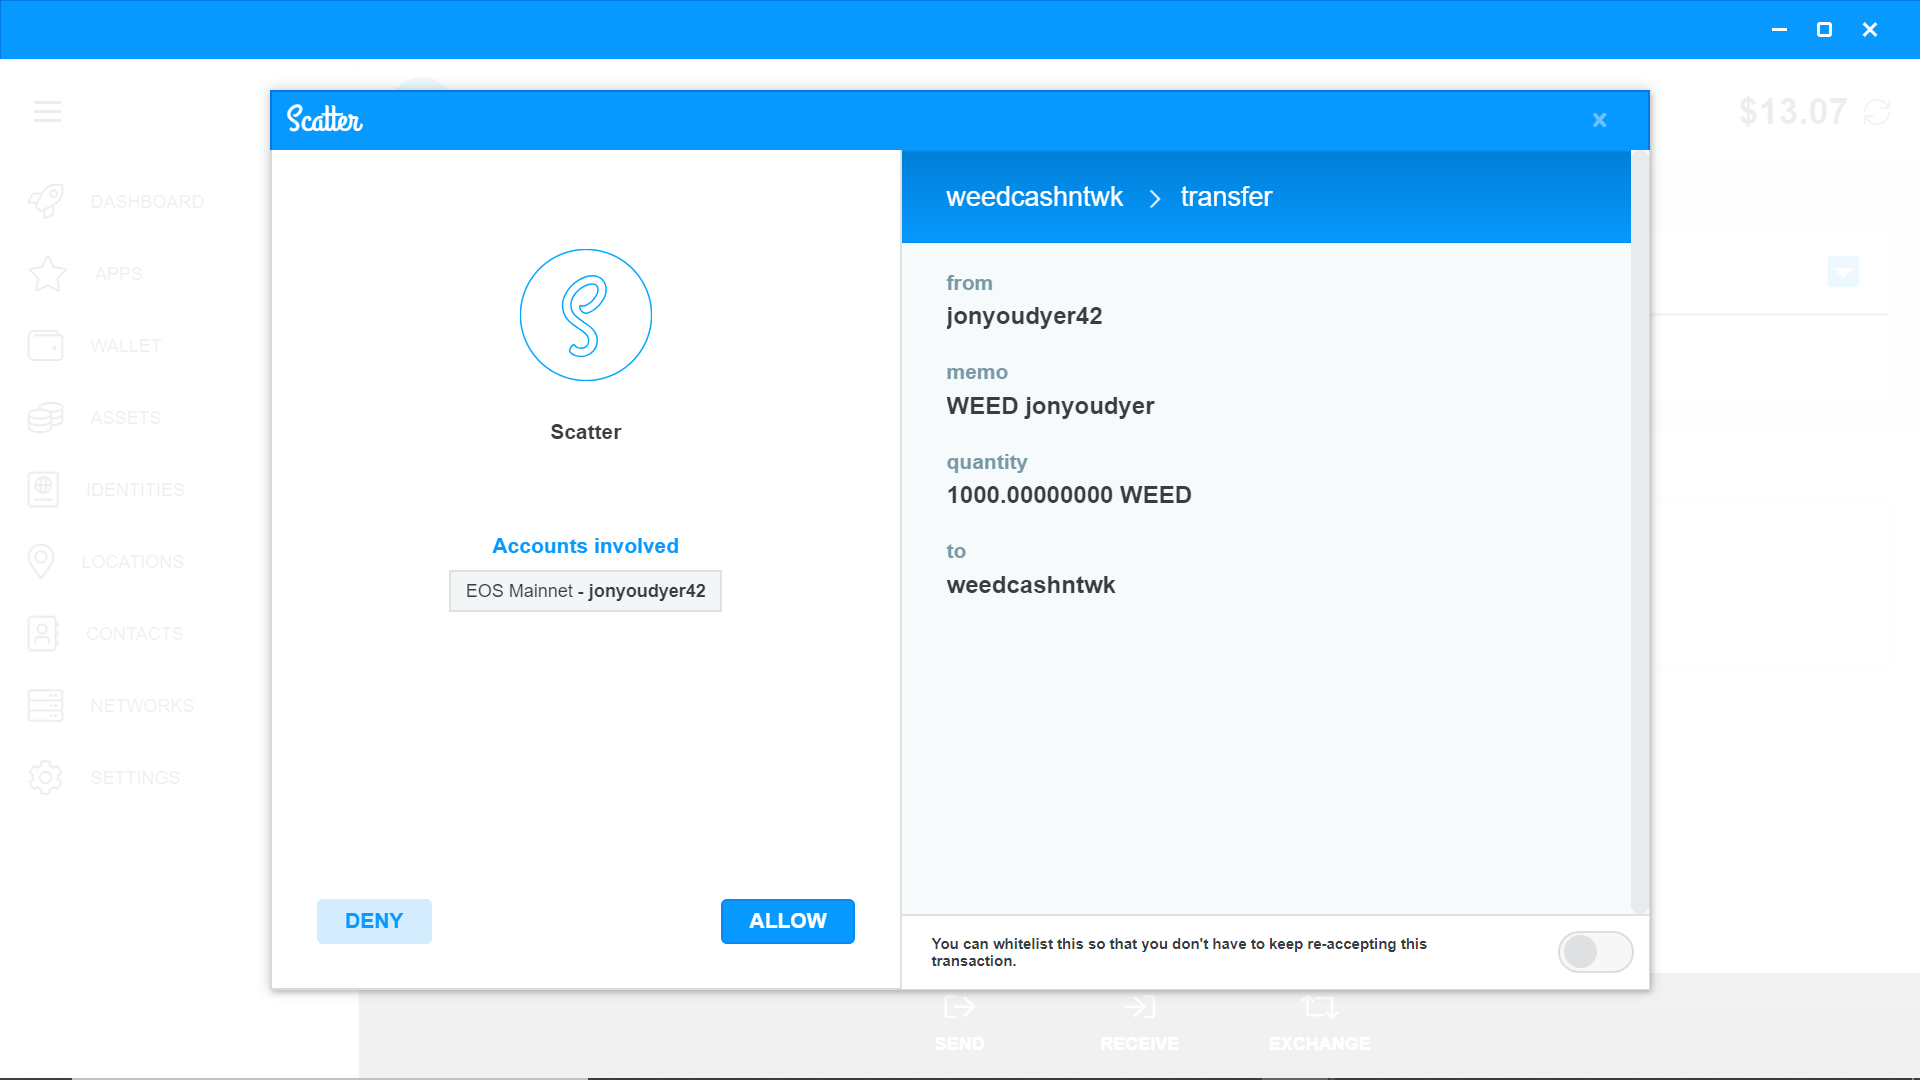Screen dimensions: 1920x1080
Task: Click the recipient weedcashntwk value
Action: [x=1031, y=585]
